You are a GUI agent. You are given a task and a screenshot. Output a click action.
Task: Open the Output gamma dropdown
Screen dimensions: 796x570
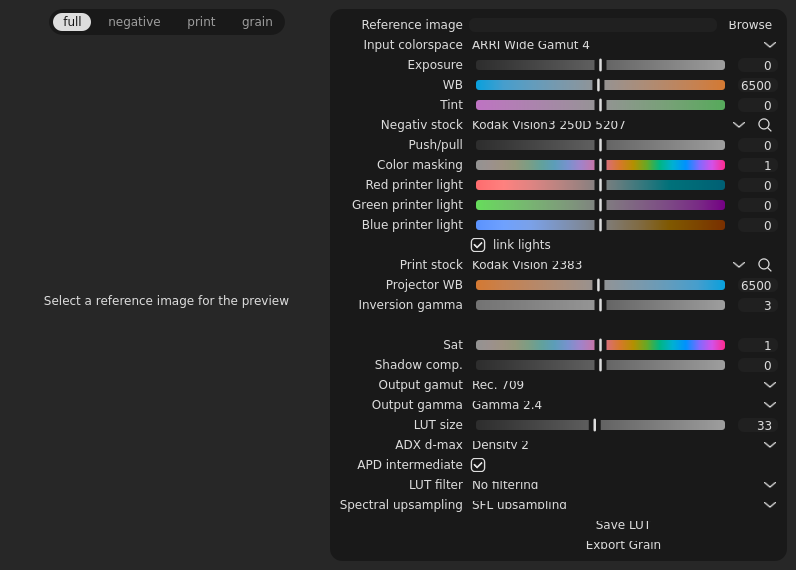tap(624, 405)
